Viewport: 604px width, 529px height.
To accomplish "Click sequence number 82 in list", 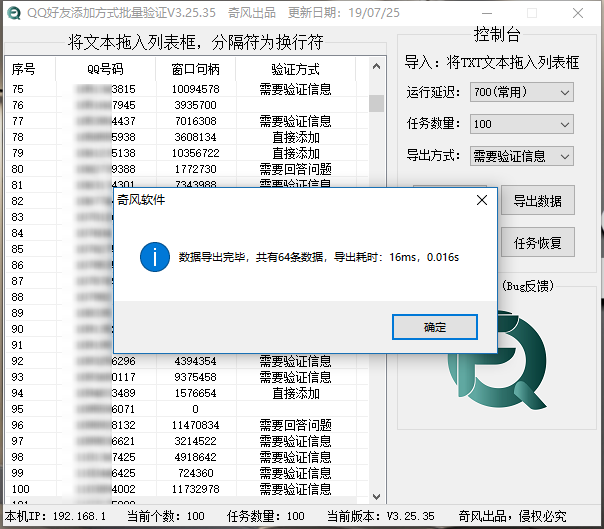I will pyautogui.click(x=17, y=201).
